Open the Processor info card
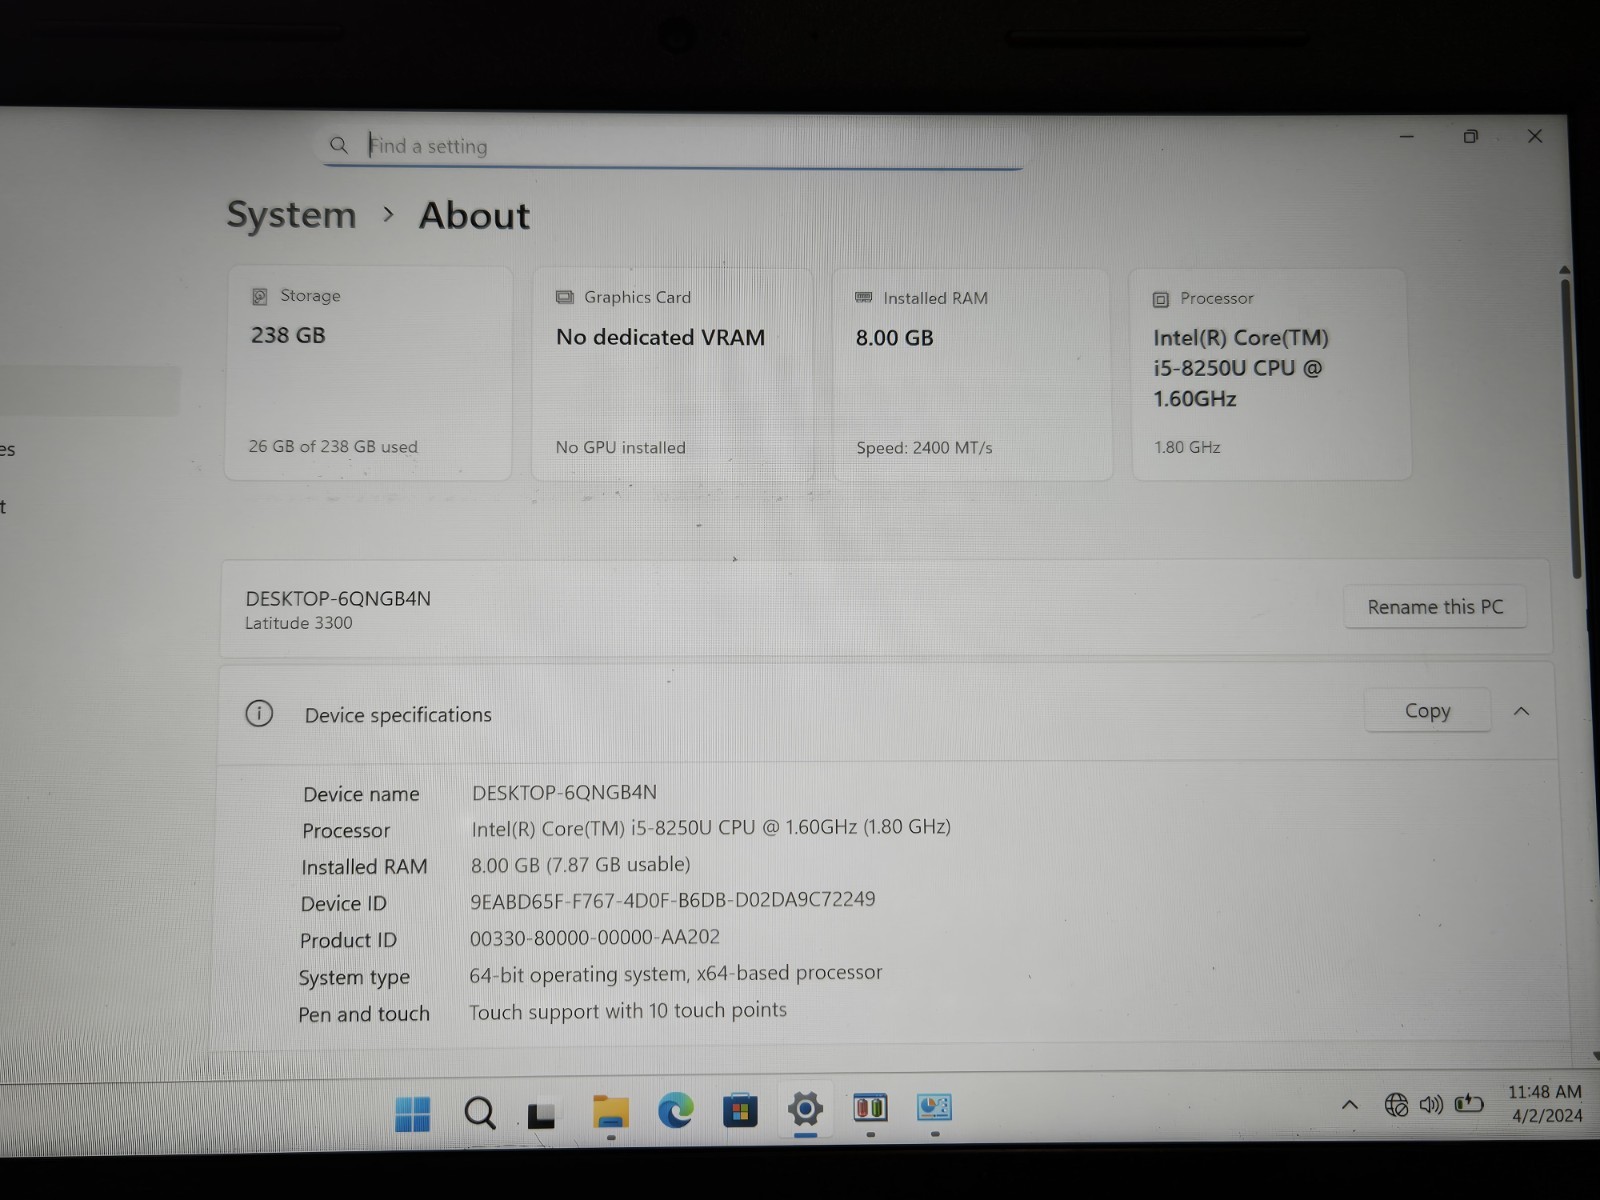 pos(1271,374)
